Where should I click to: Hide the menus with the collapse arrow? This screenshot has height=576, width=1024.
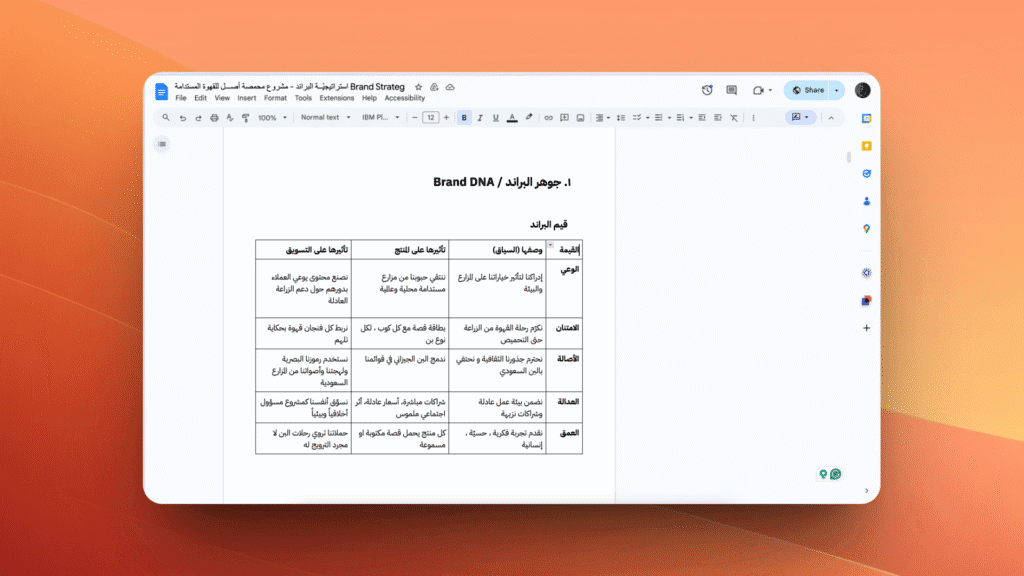click(831, 118)
